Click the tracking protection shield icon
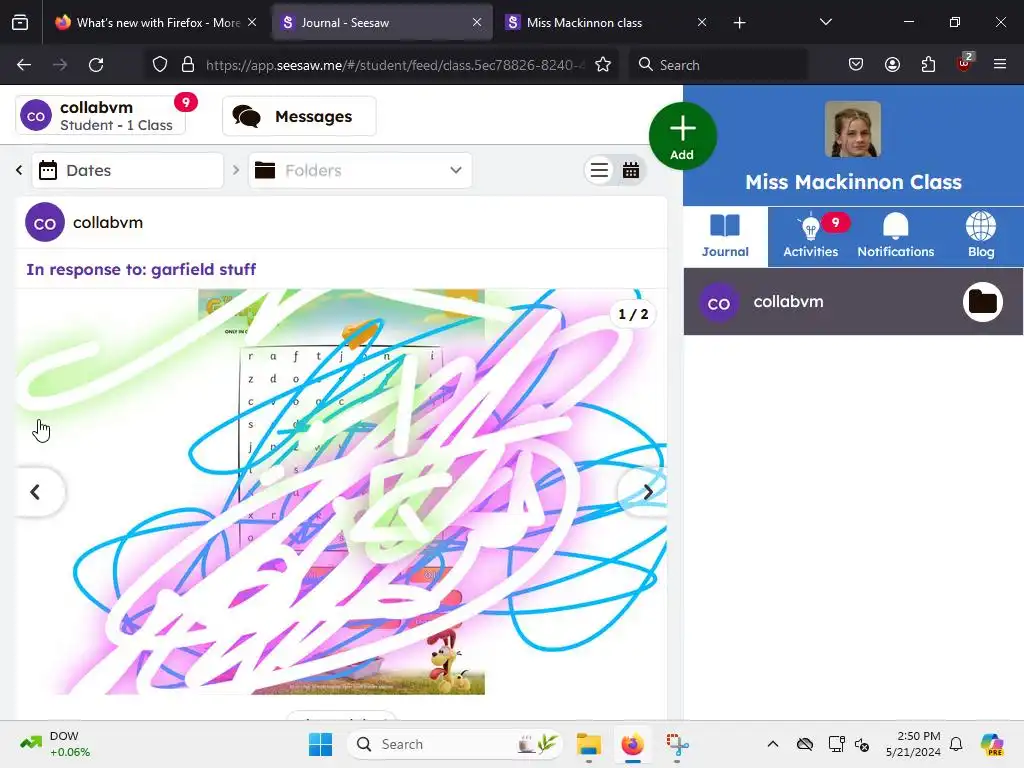This screenshot has height=768, width=1024. [x=160, y=65]
